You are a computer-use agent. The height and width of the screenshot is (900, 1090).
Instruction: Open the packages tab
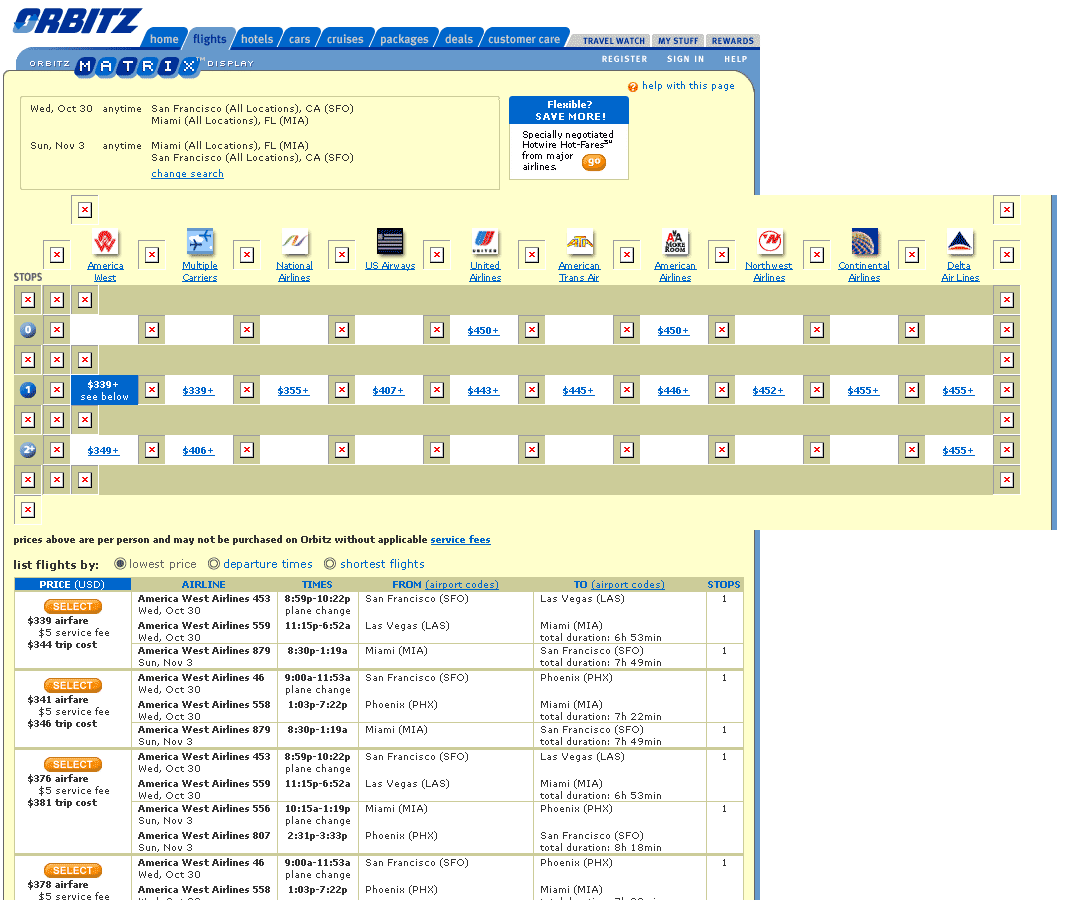coord(404,39)
